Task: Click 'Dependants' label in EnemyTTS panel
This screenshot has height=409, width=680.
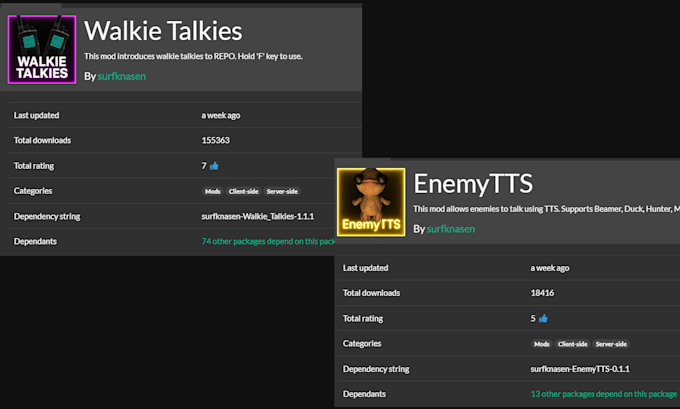Action: point(364,394)
